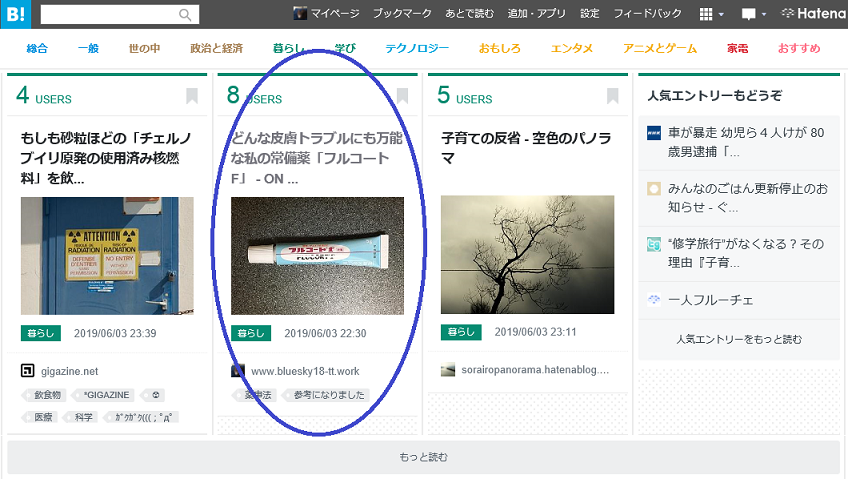Click the 科学 tag
Image resolution: width=848 pixels, height=479 pixels.
(81, 417)
